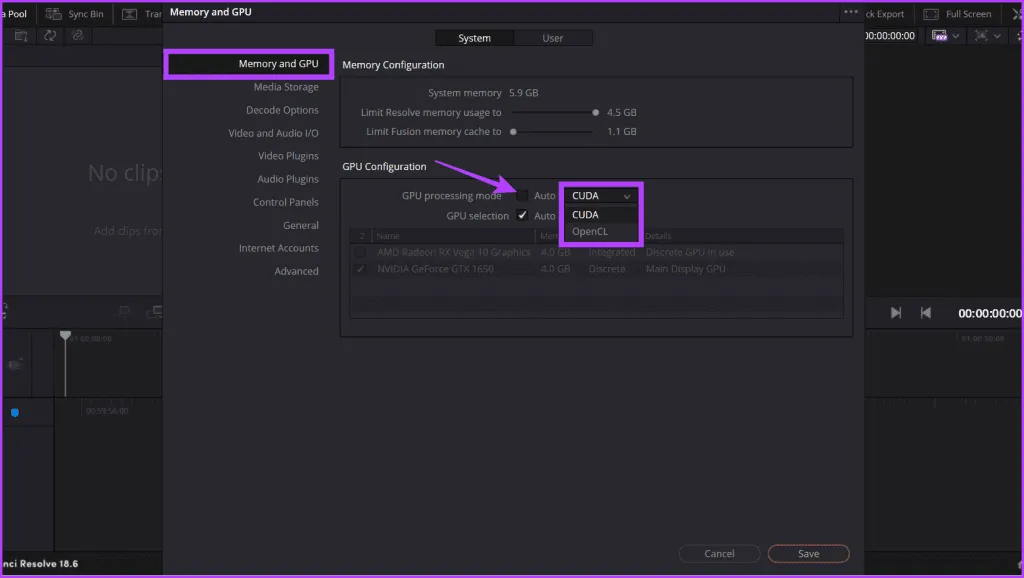Screen dimensions: 1024x578
Task: Open the three-dot options menu in dialog header
Action: [x=850, y=12]
